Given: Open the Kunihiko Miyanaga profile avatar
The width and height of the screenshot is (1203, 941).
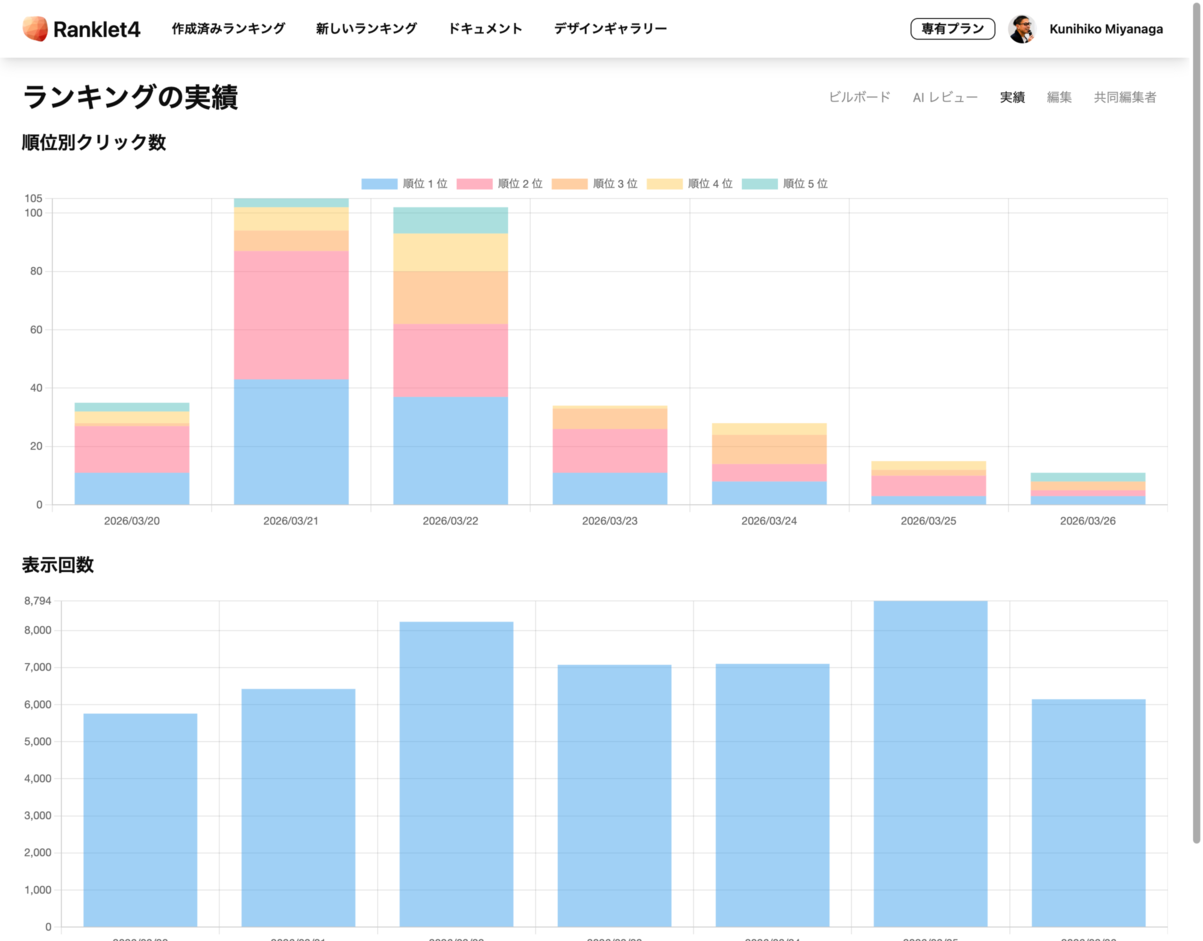Looking at the screenshot, I should (1021, 29).
